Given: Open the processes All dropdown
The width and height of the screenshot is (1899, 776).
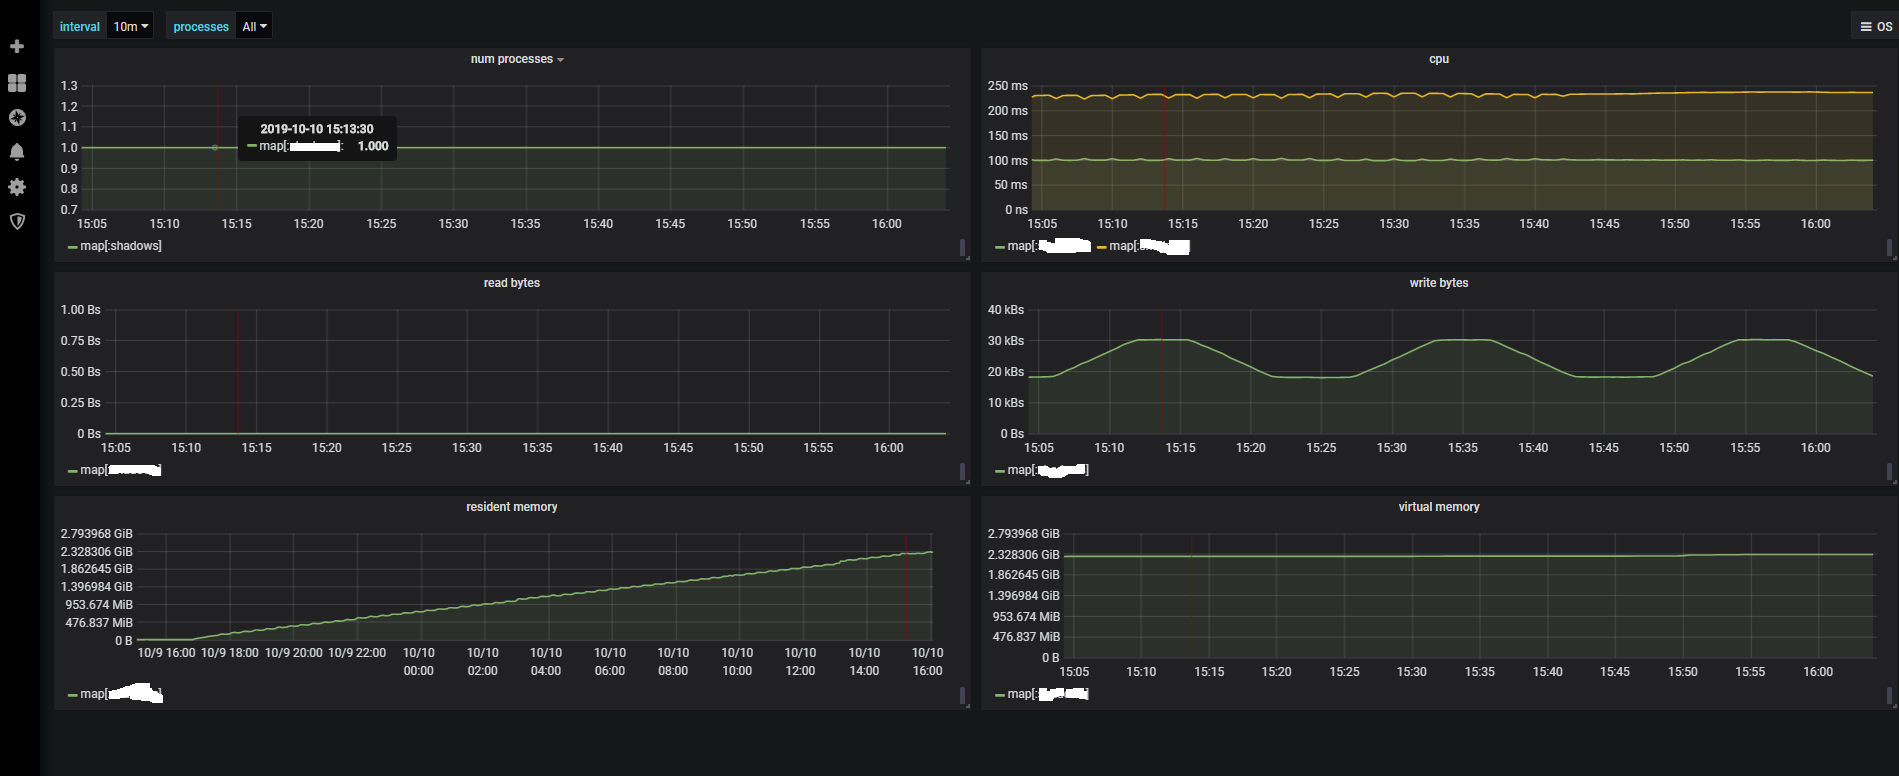Looking at the screenshot, I should (254, 26).
